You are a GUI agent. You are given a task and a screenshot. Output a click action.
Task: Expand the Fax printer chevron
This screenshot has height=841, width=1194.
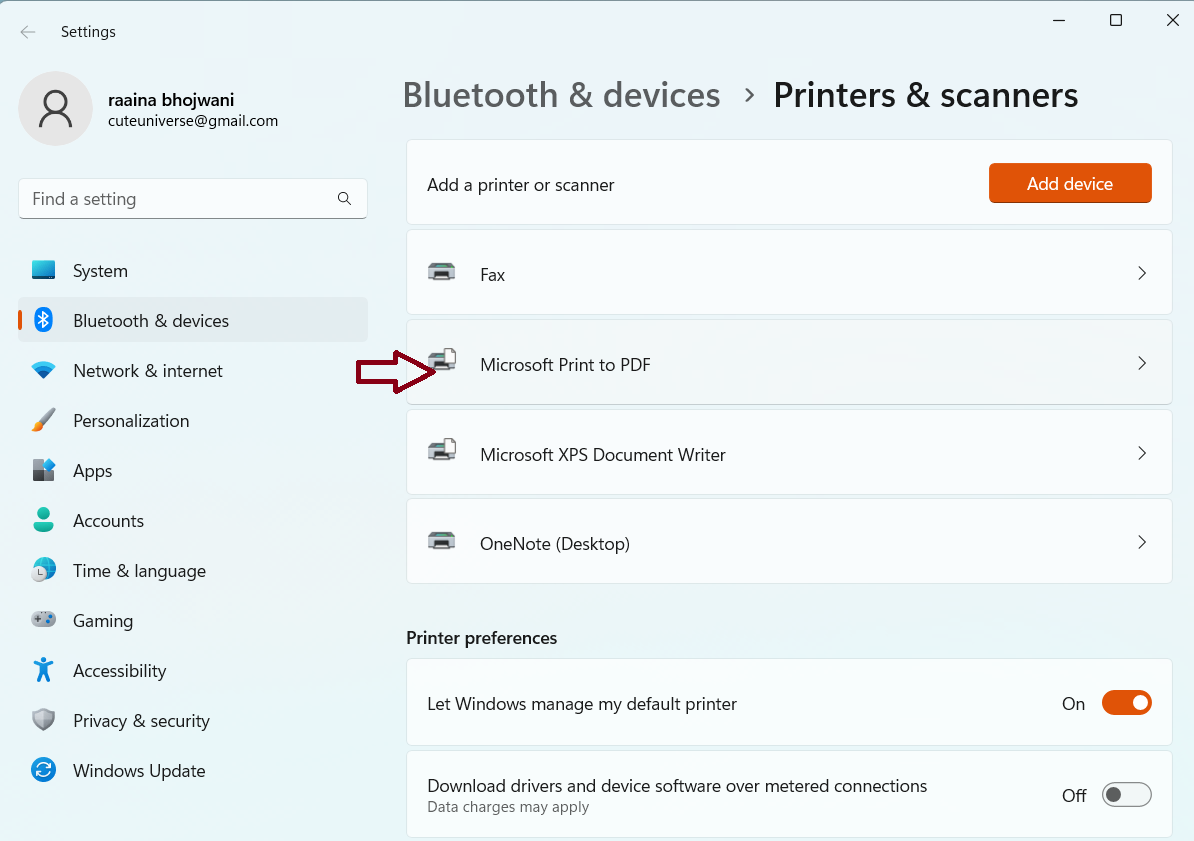tap(1141, 273)
